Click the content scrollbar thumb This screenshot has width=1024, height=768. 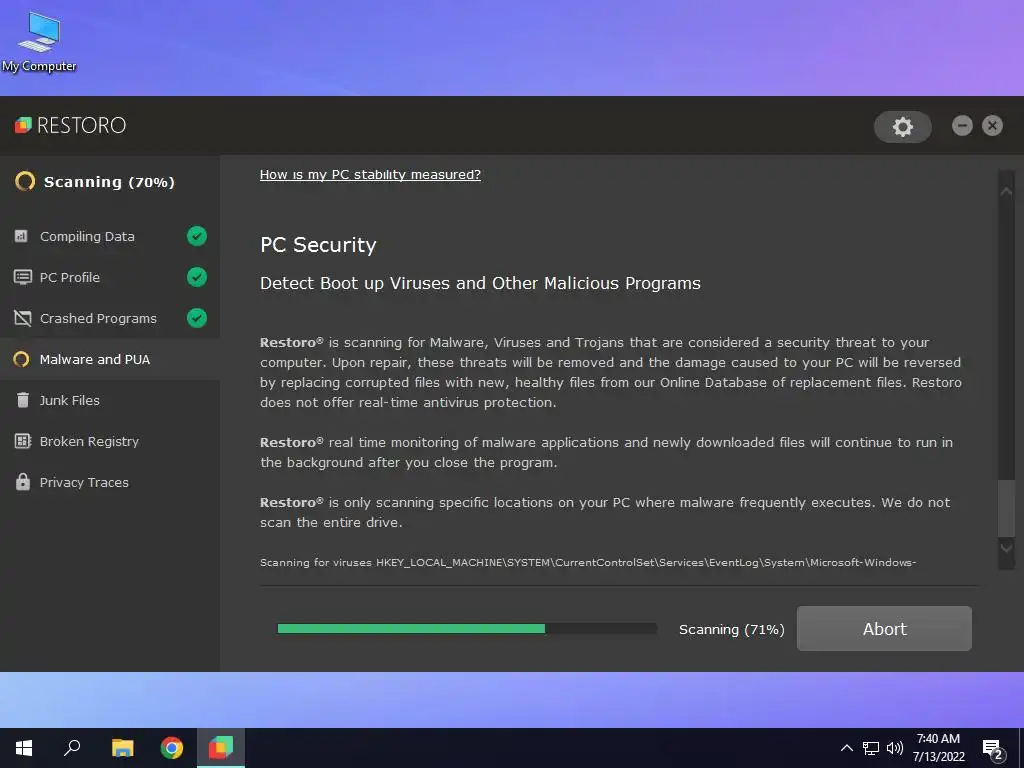click(x=1006, y=507)
